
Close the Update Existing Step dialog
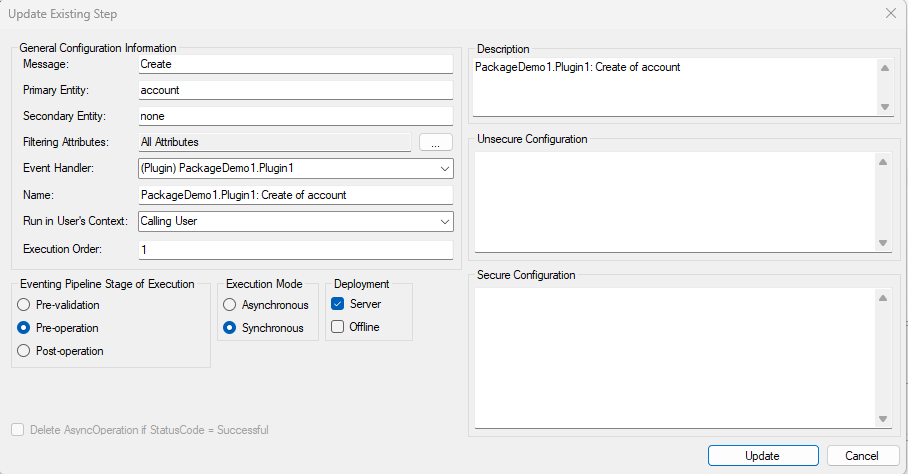[x=890, y=13]
